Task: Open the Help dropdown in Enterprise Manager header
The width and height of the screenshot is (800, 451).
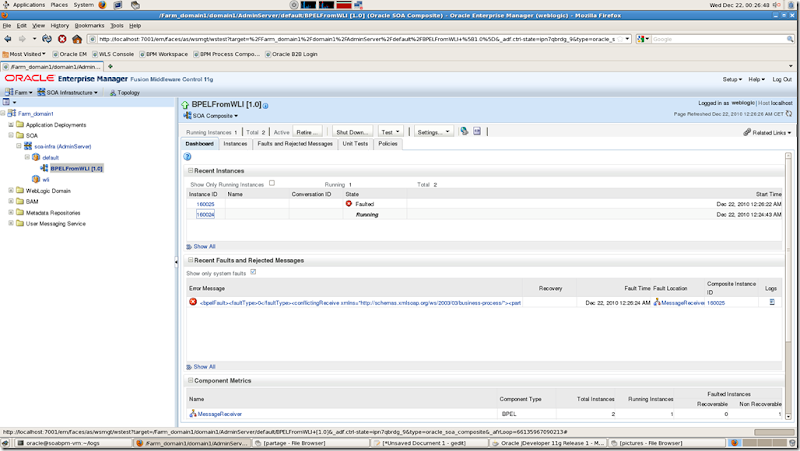Action: 757,79
